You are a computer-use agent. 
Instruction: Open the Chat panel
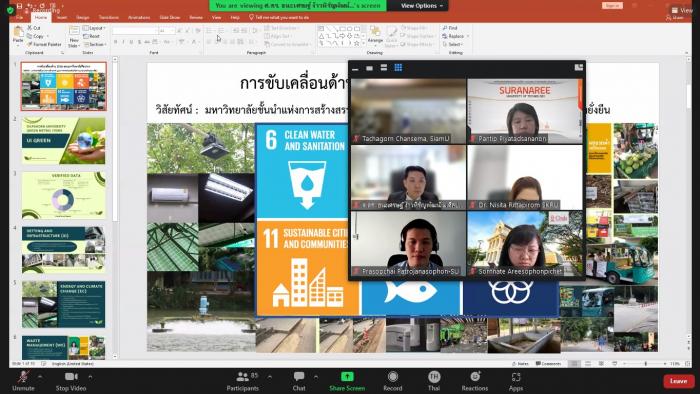pyautogui.click(x=299, y=381)
